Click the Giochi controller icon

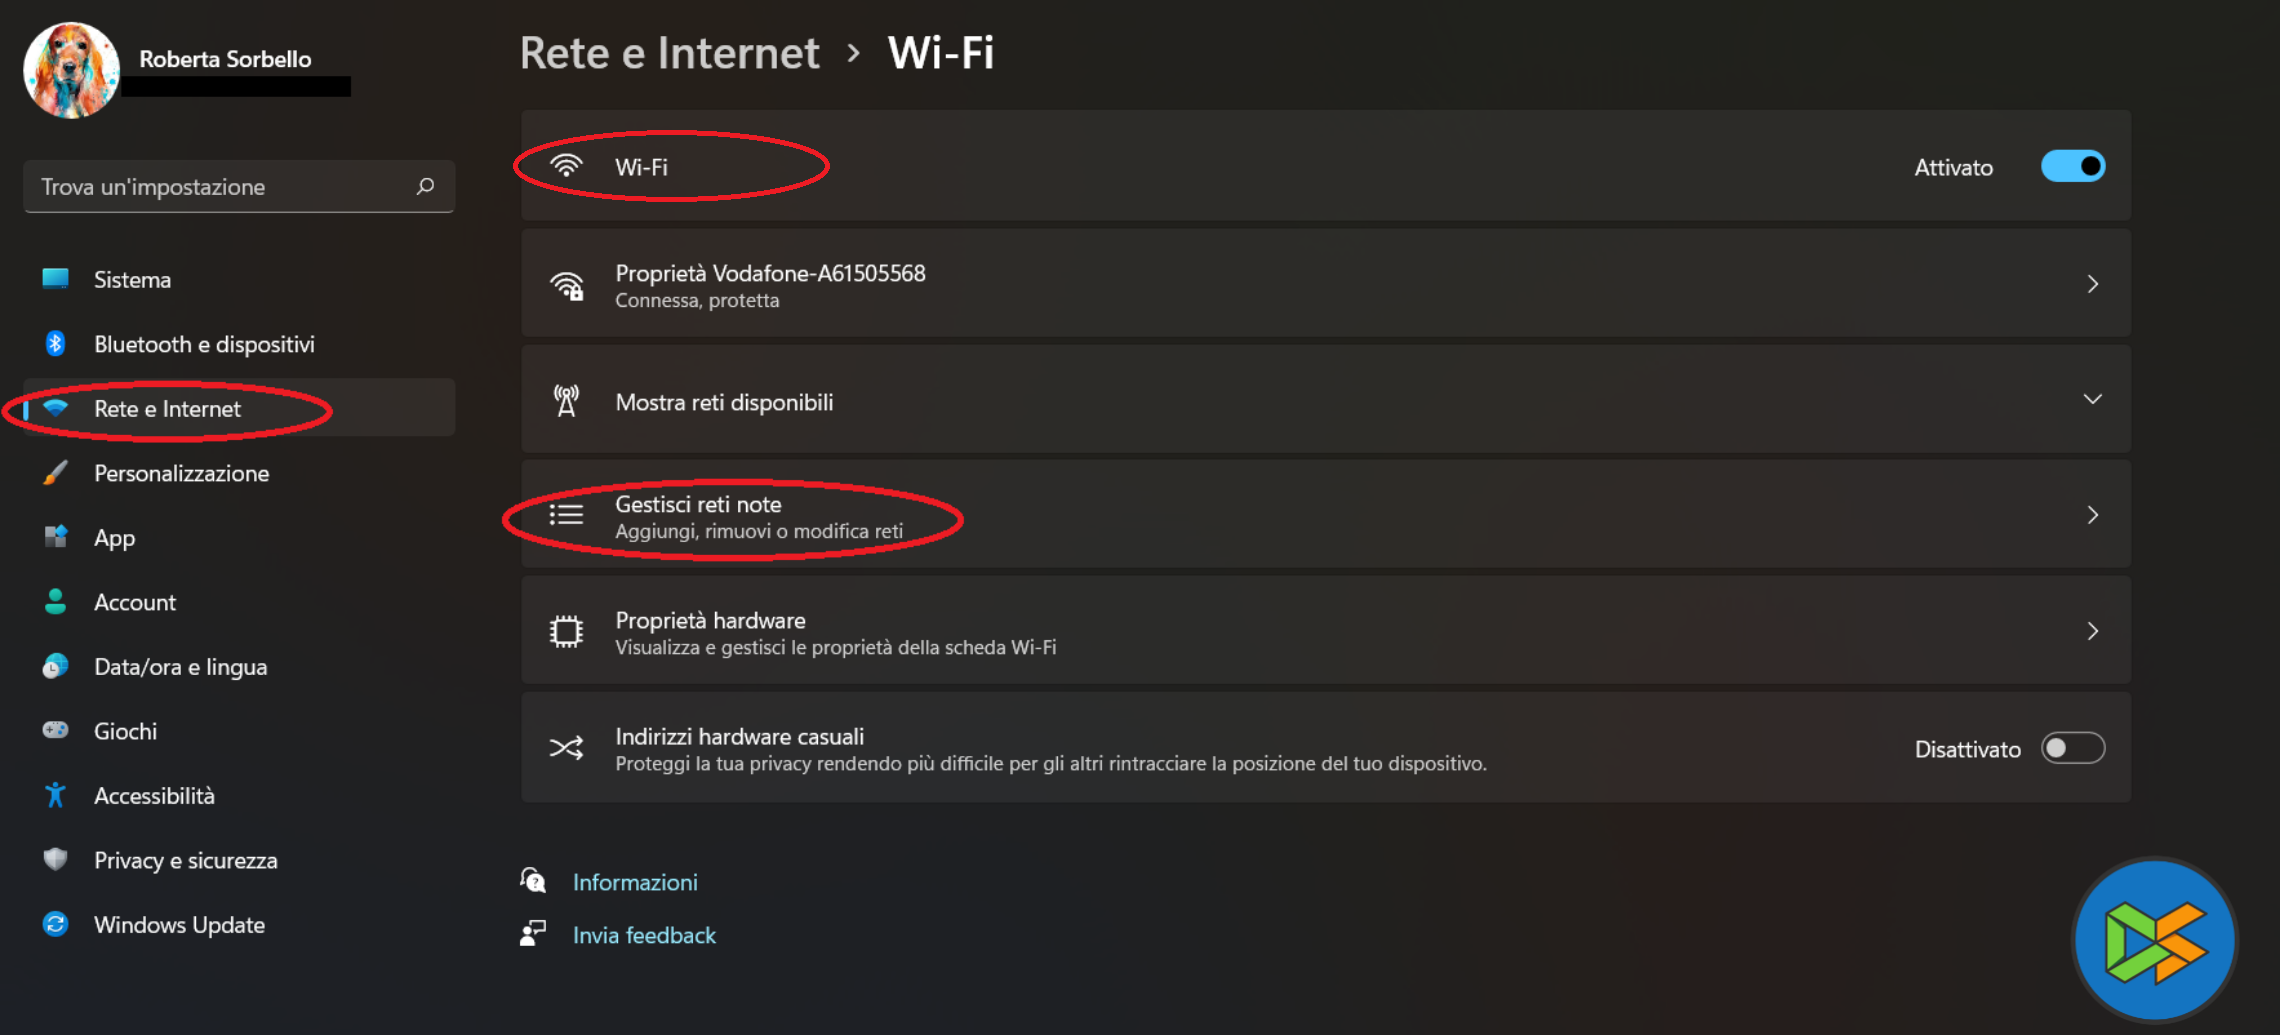pos(55,731)
